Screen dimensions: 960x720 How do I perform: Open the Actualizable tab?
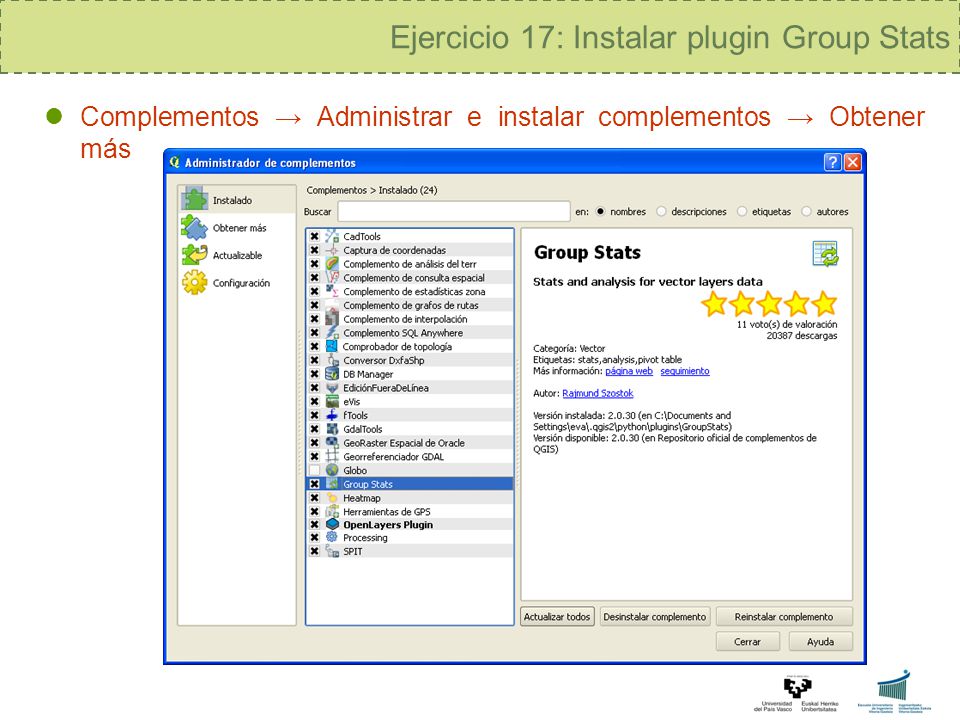point(237,255)
